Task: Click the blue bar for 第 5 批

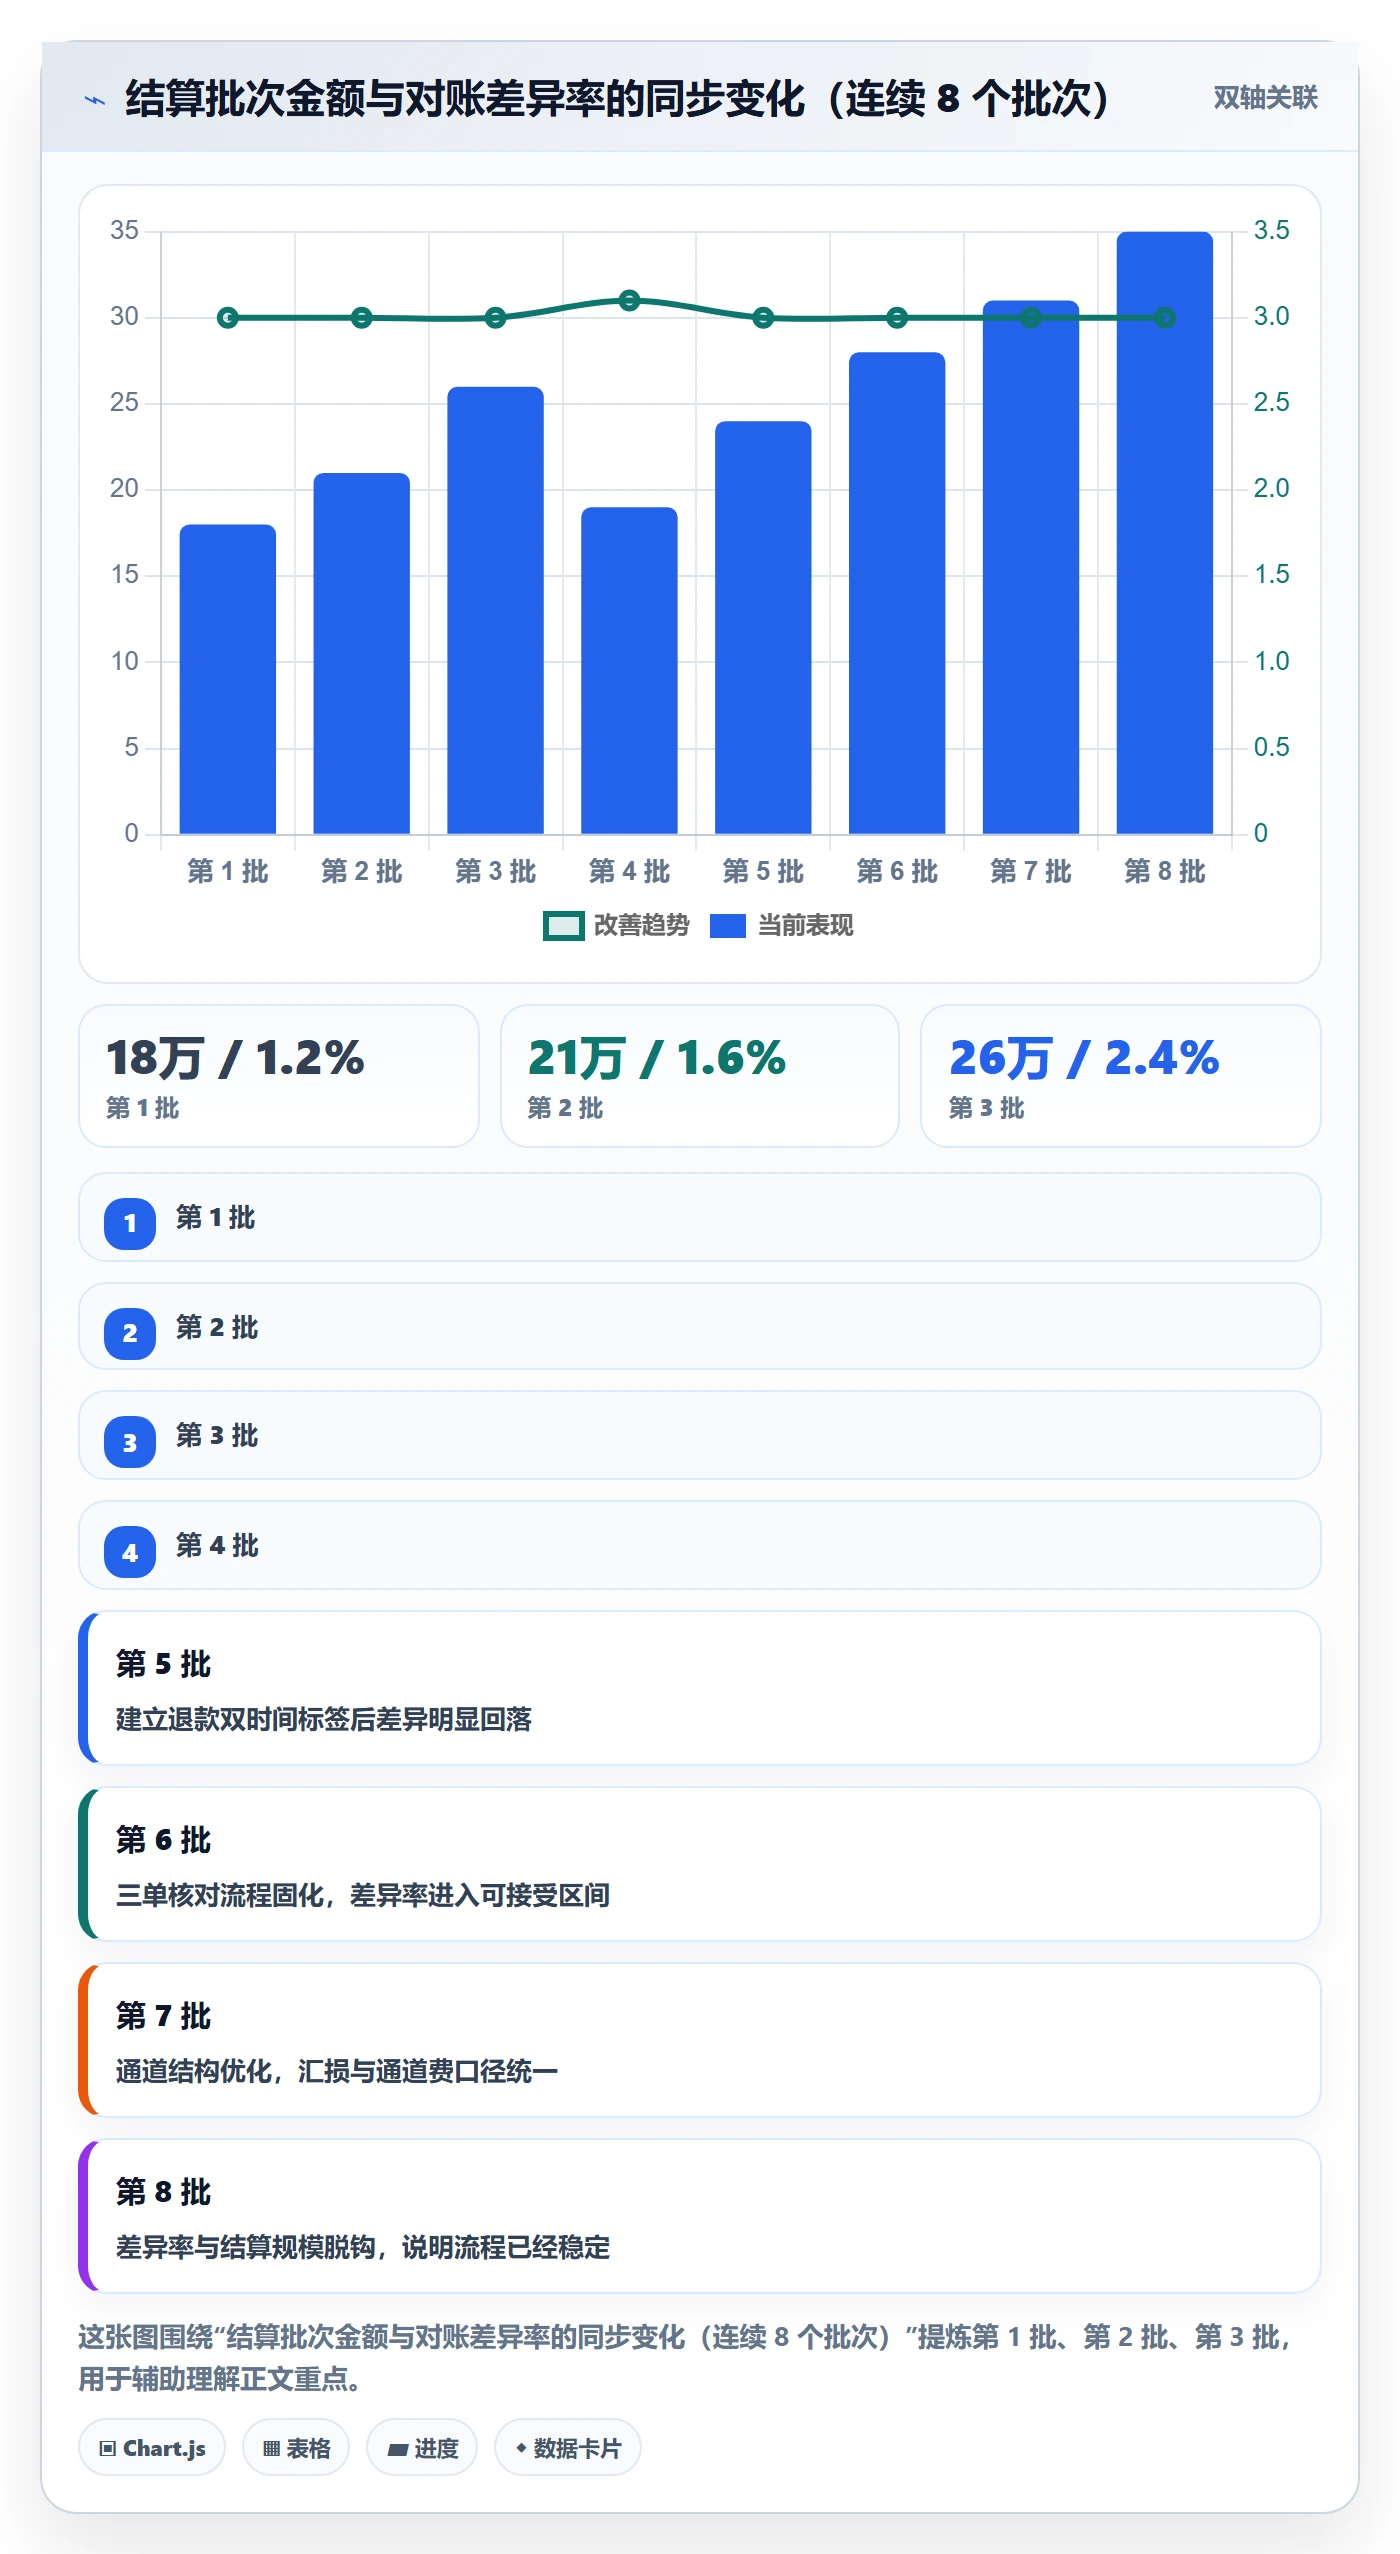Action: point(763,627)
